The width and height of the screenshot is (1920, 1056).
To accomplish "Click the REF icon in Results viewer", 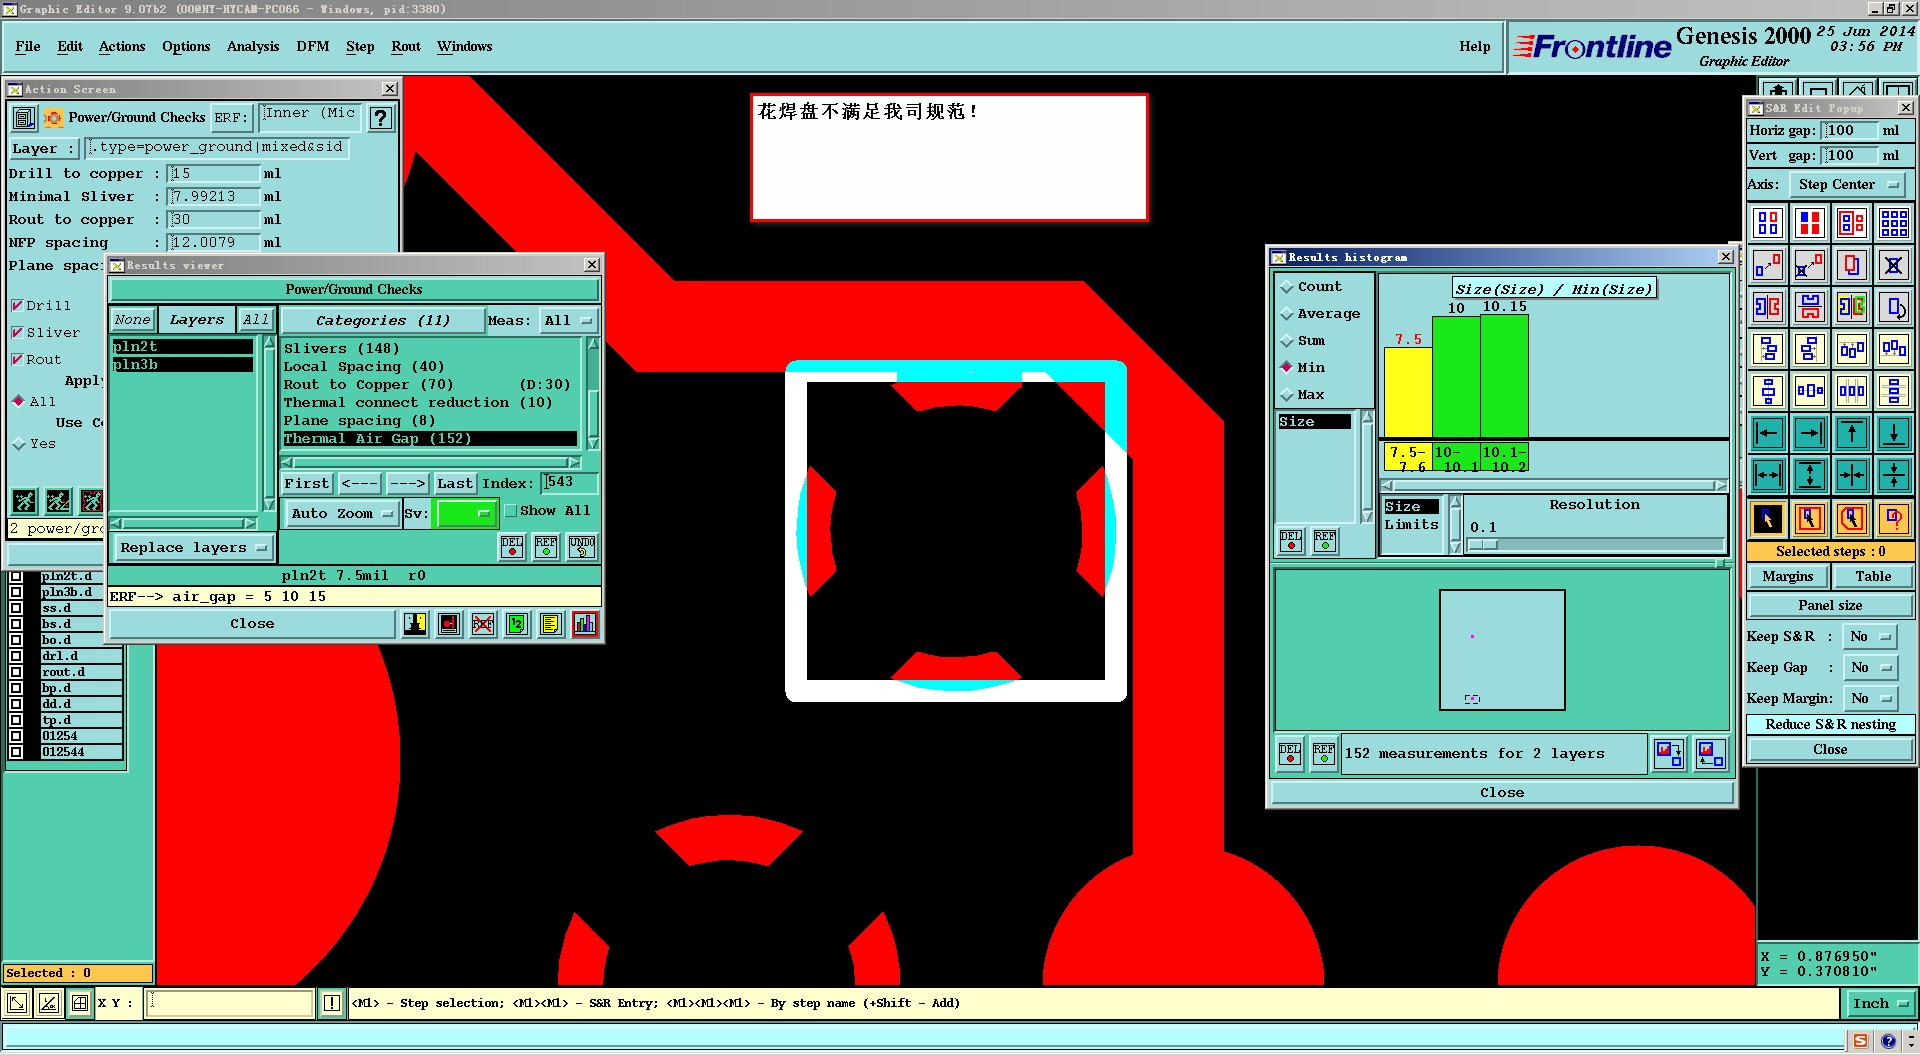I will coord(546,546).
